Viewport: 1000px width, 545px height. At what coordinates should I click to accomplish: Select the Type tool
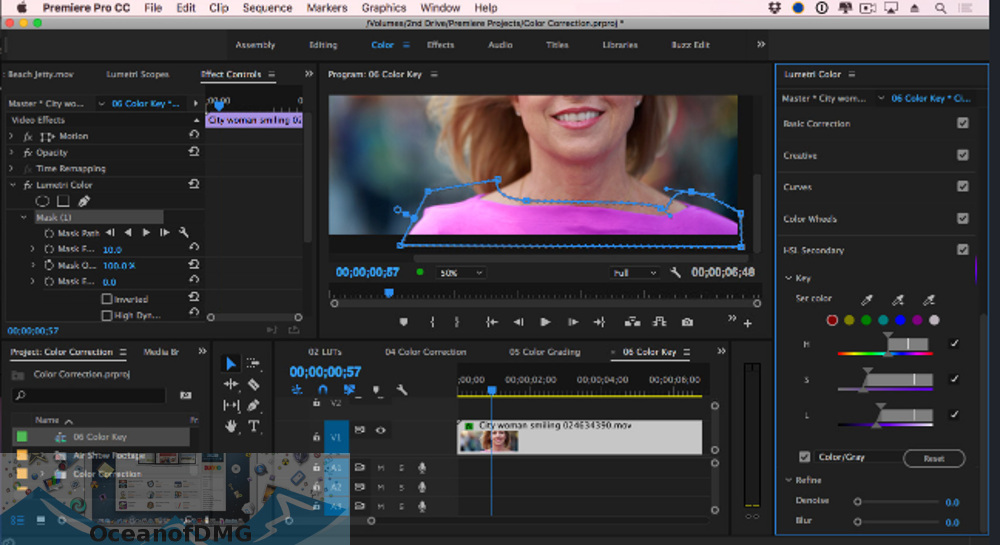pyautogui.click(x=253, y=426)
